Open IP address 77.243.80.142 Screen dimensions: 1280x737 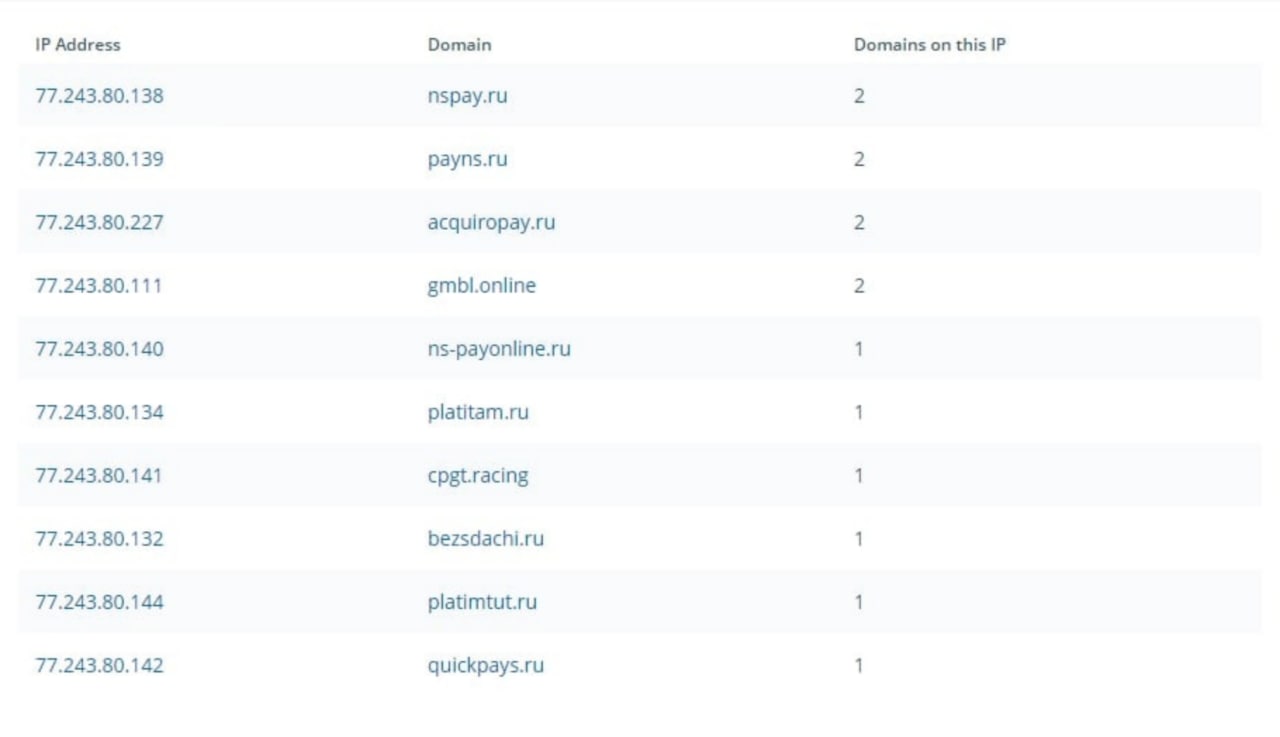coord(99,666)
